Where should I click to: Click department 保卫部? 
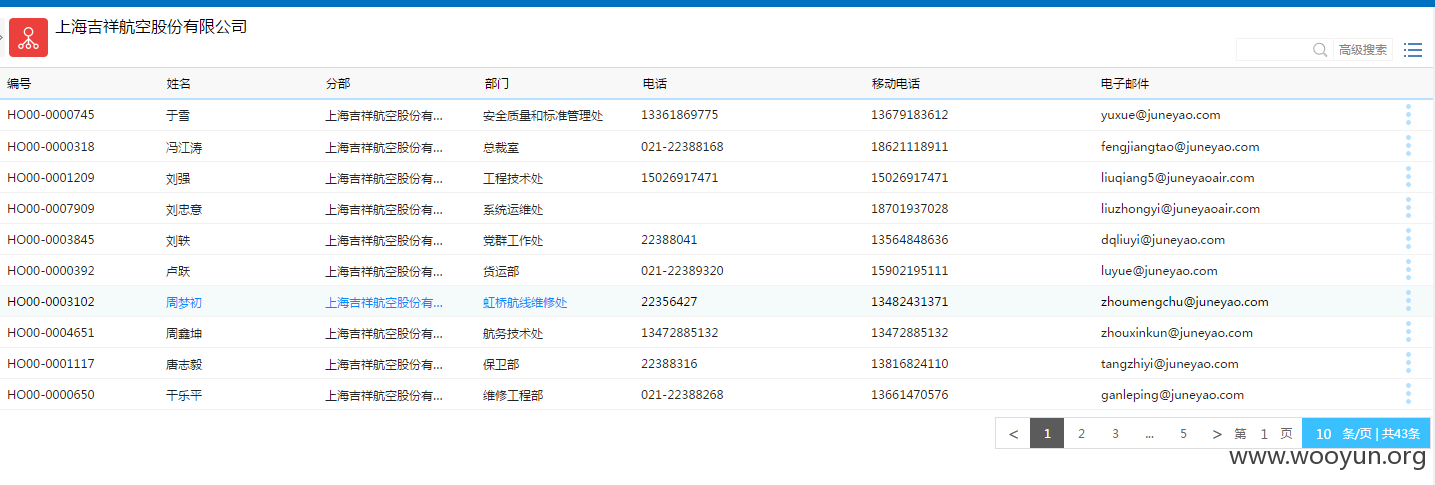(x=501, y=364)
